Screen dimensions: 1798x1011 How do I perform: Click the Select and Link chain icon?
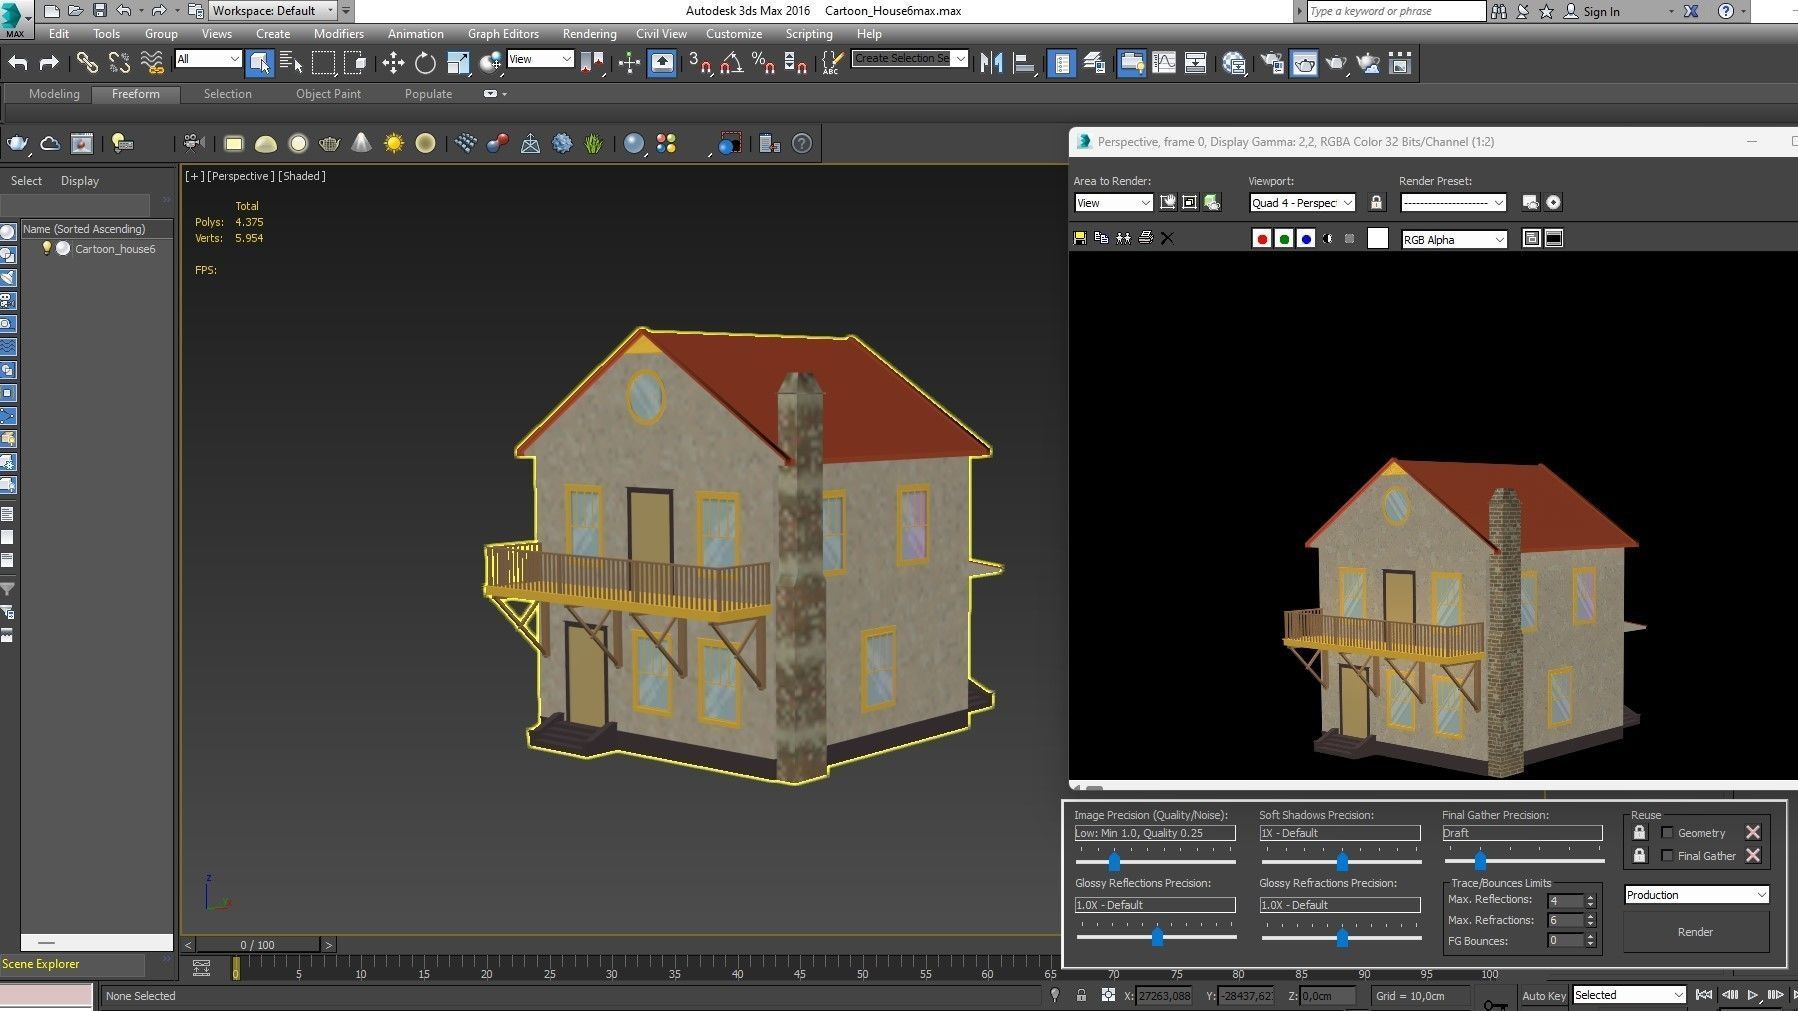click(x=87, y=63)
